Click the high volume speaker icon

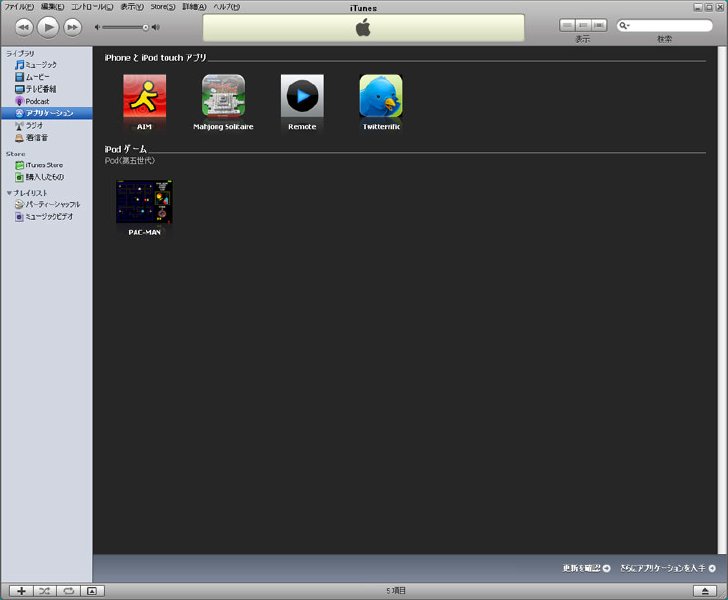(156, 27)
